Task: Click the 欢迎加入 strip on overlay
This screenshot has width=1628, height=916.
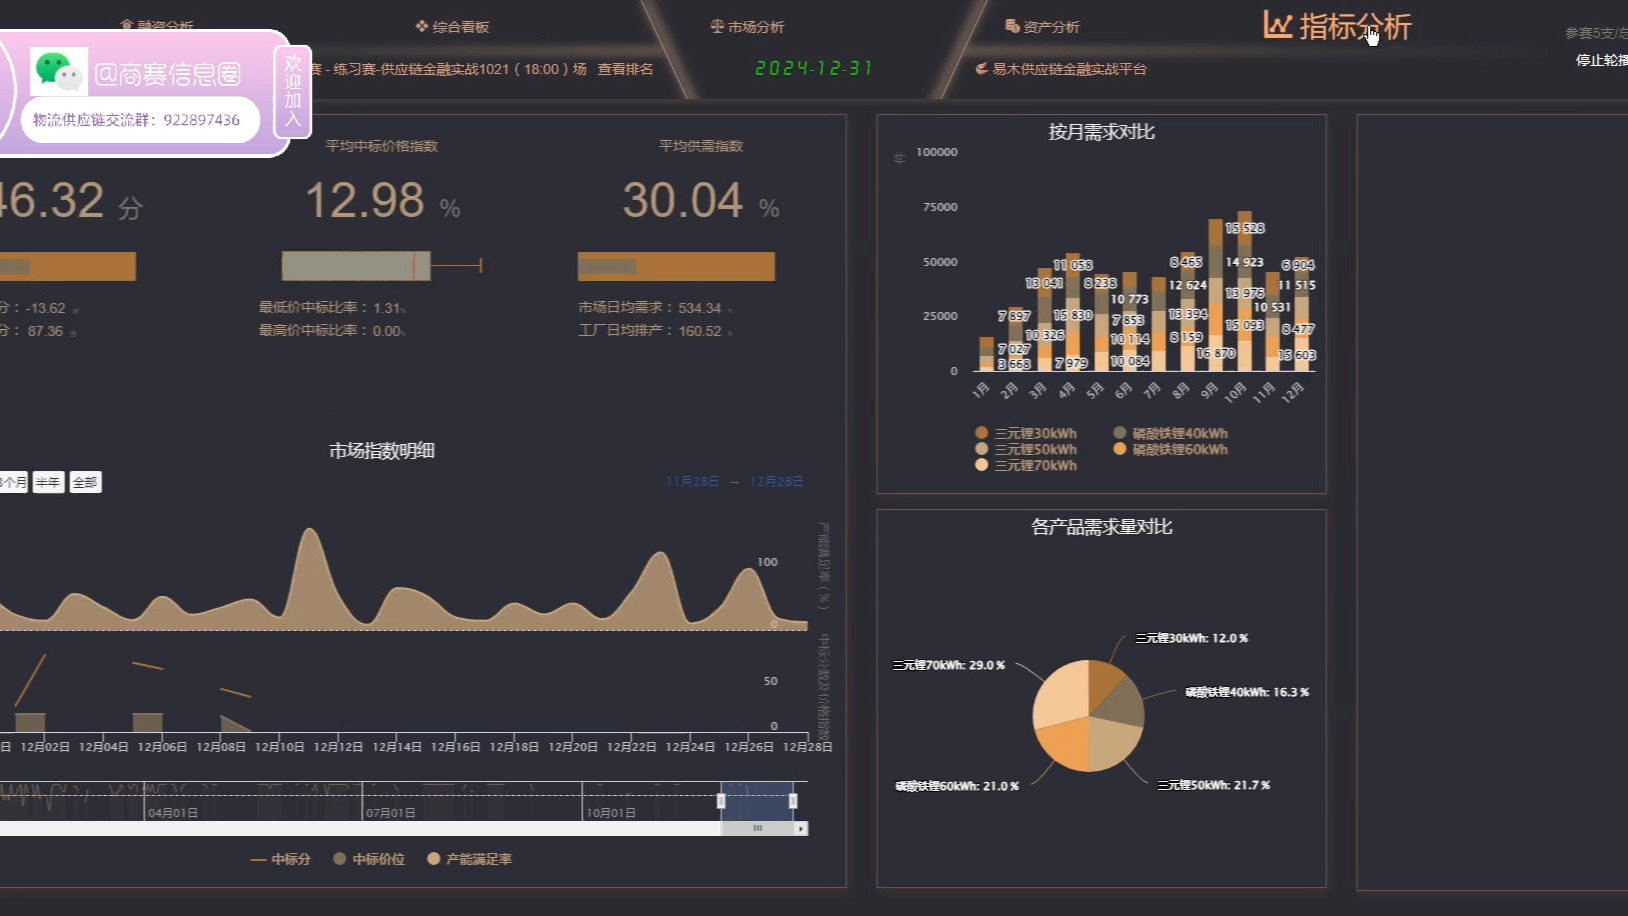Action: 292,91
